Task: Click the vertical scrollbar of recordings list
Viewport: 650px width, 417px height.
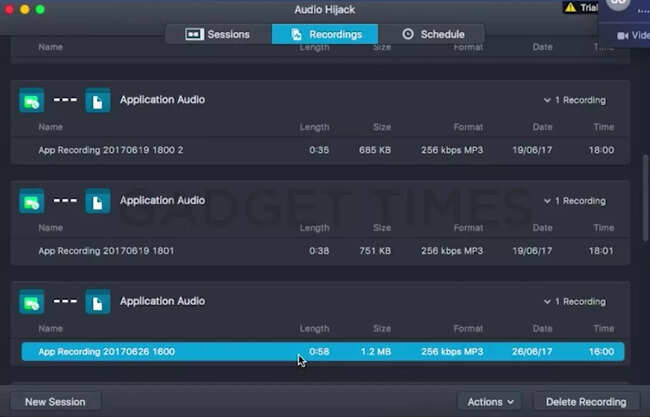Action: (646, 198)
